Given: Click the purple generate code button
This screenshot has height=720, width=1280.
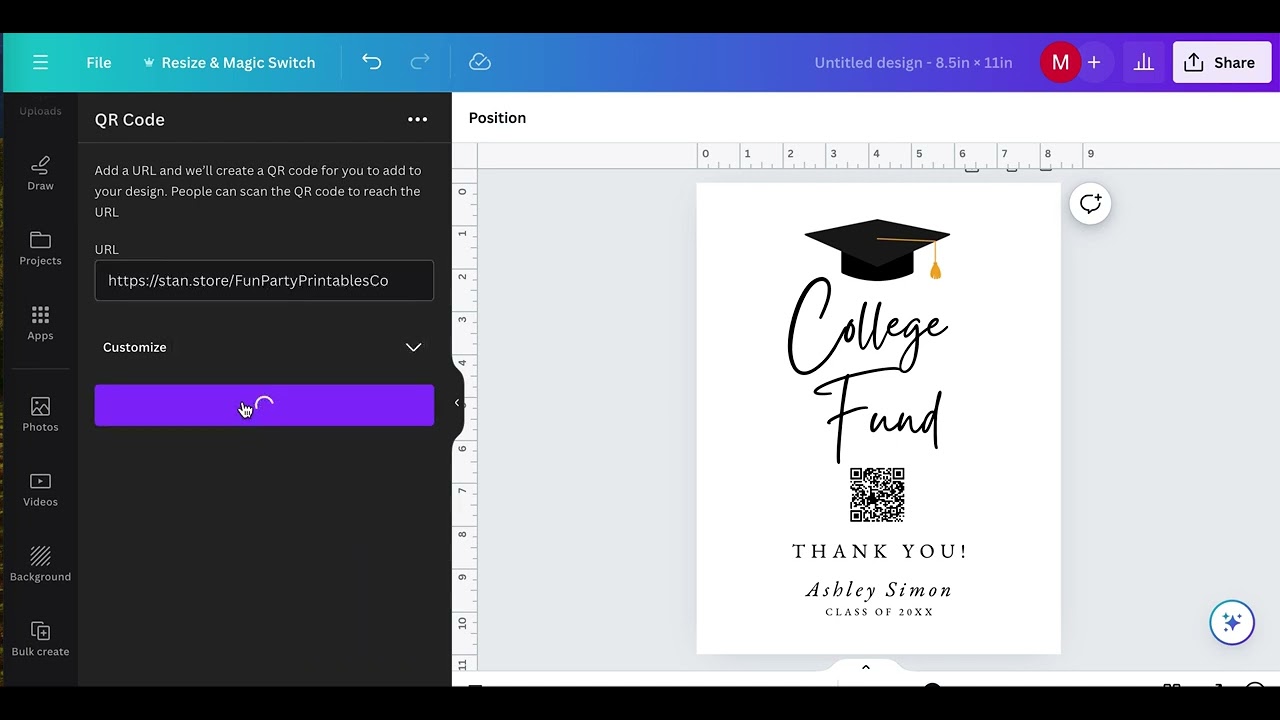Looking at the screenshot, I should click(x=264, y=405).
